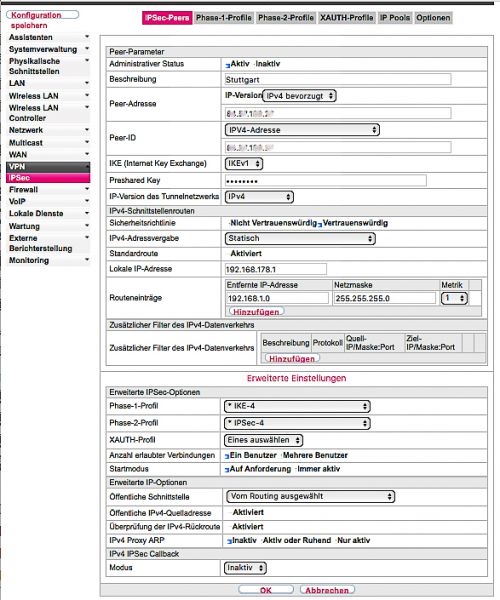Expand Lokale Dienste menu
Viewport: 500px width, 600px height.
click(x=48, y=214)
